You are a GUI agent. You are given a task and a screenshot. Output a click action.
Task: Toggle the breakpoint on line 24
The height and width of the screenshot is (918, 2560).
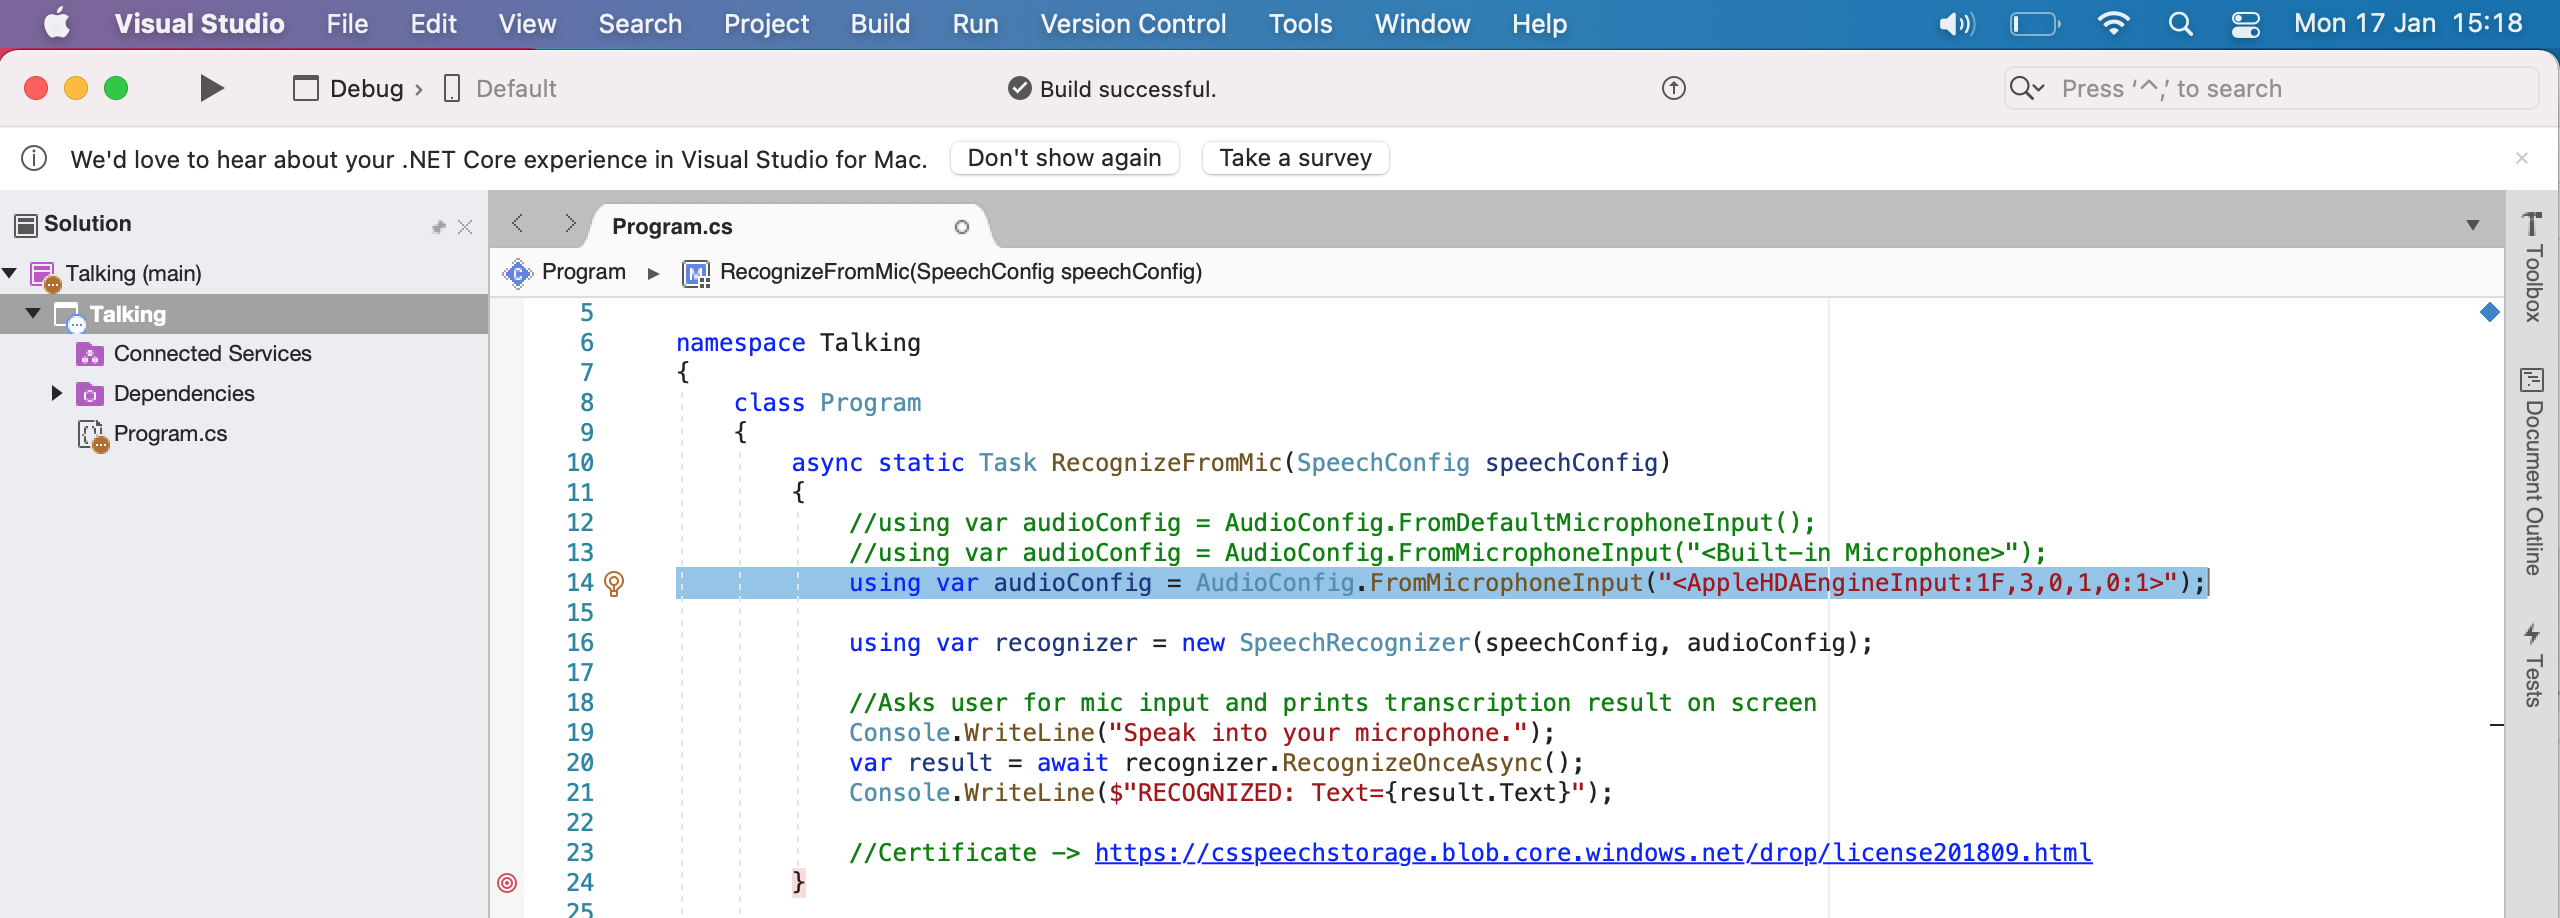pyautogui.click(x=509, y=882)
